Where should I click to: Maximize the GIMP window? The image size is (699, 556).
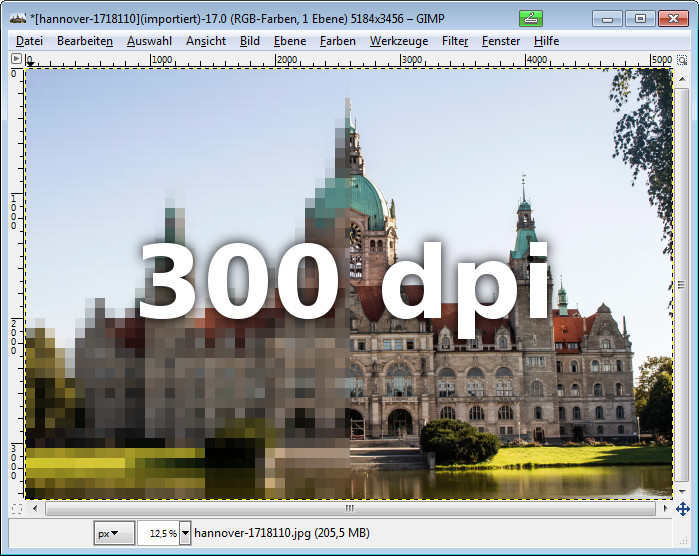(641, 18)
